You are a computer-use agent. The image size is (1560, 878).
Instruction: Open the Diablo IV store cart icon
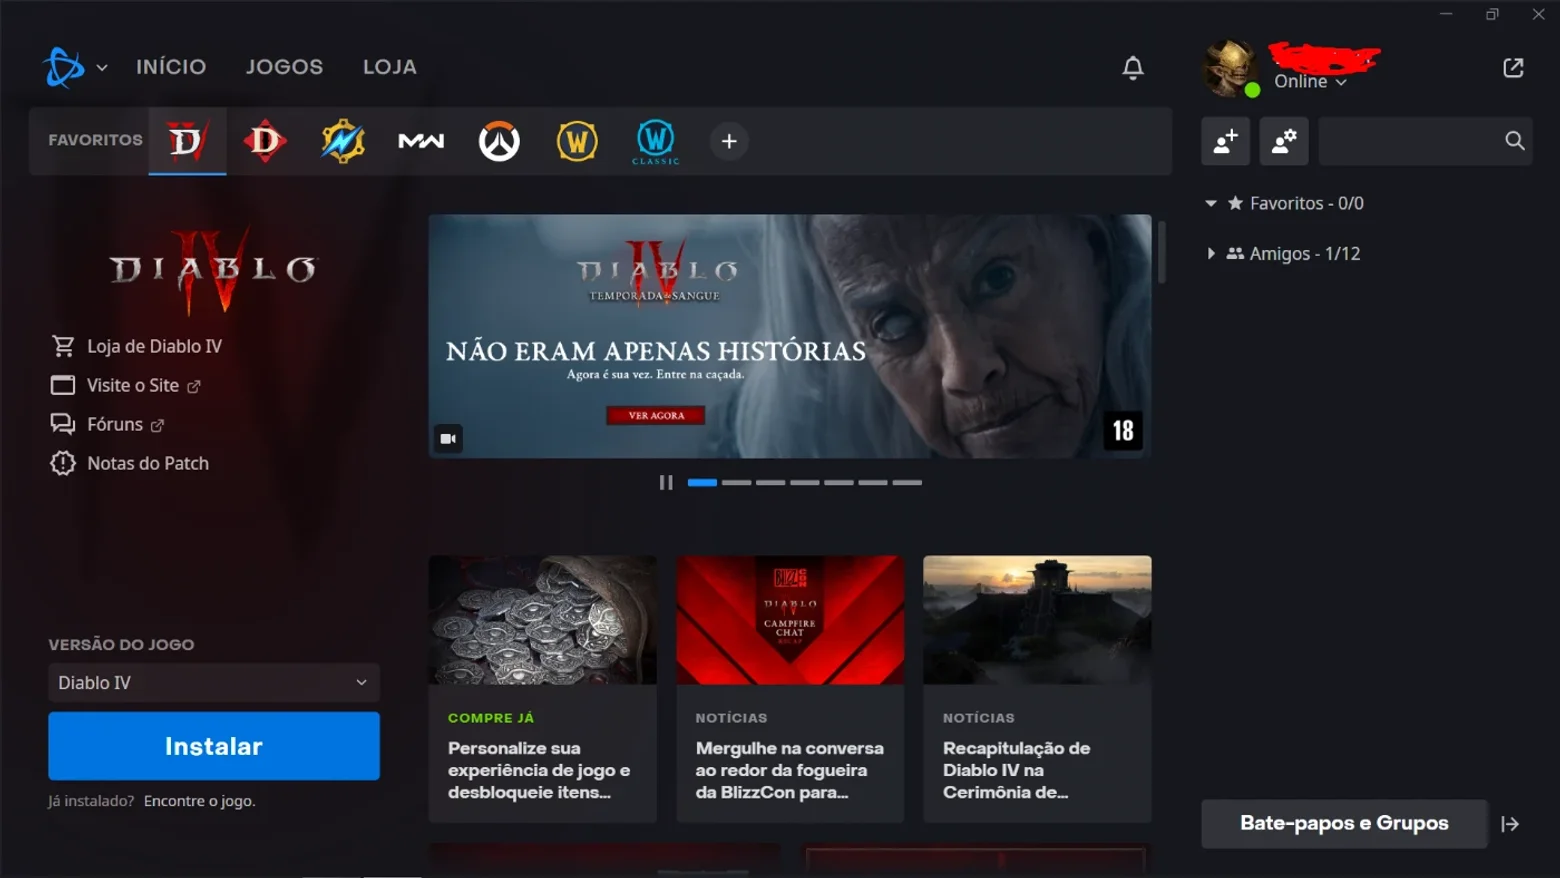click(x=63, y=346)
